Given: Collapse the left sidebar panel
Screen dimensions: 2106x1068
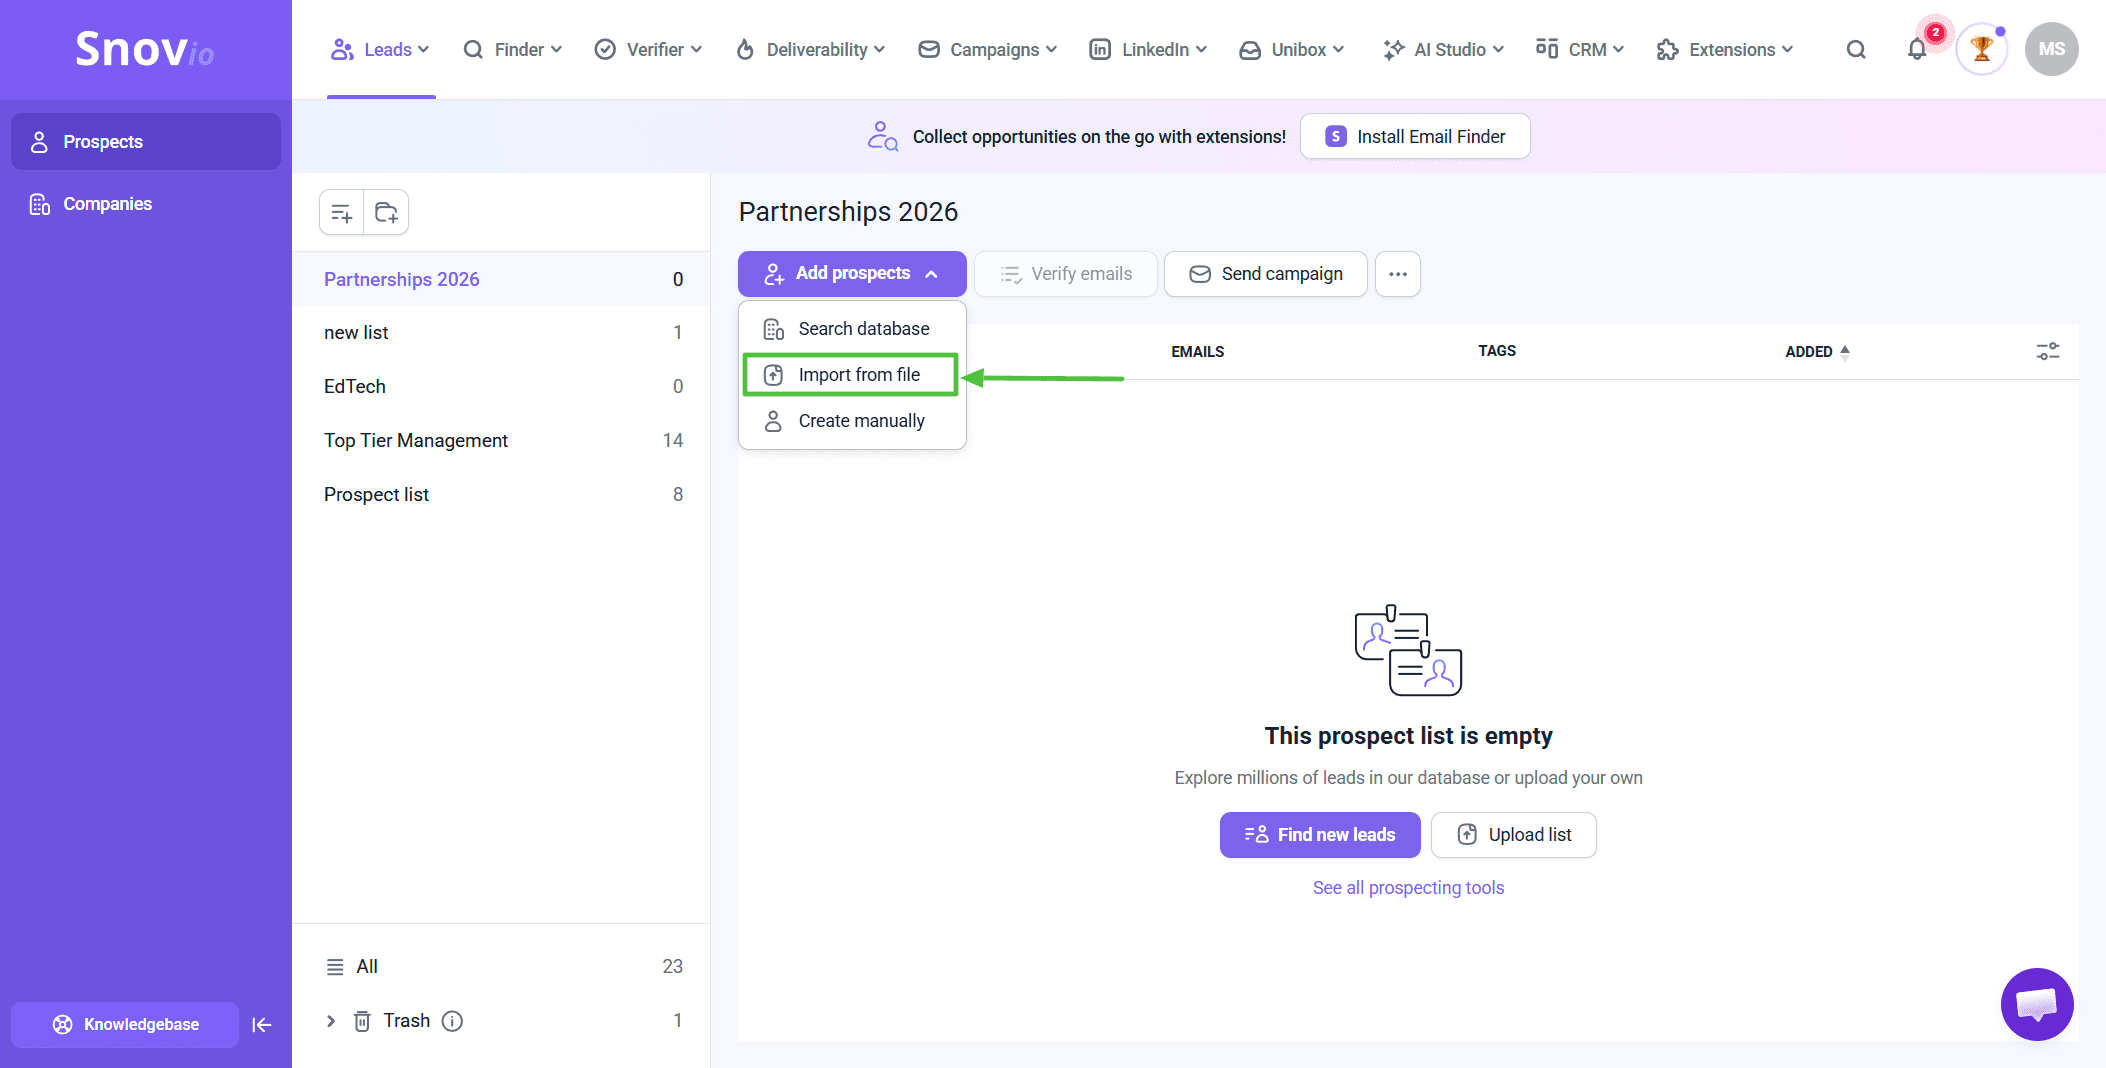Looking at the screenshot, I should click(262, 1025).
